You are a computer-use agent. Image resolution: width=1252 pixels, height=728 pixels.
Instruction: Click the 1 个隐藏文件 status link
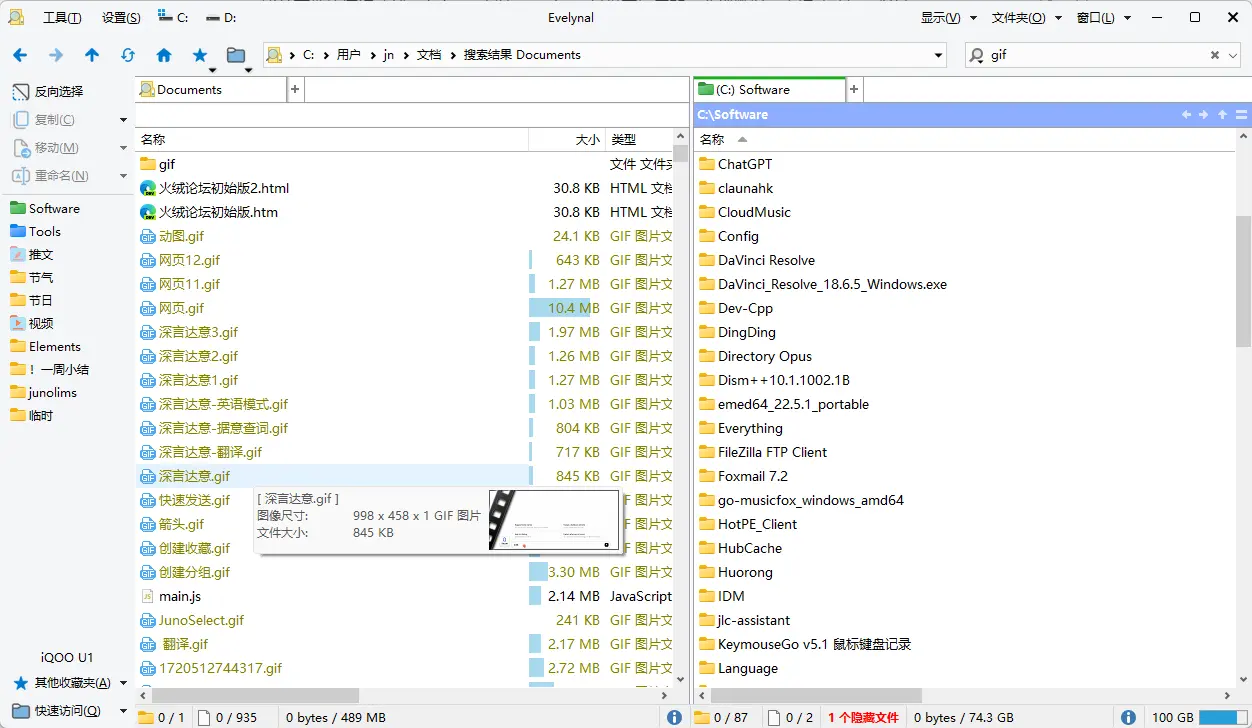pos(863,717)
